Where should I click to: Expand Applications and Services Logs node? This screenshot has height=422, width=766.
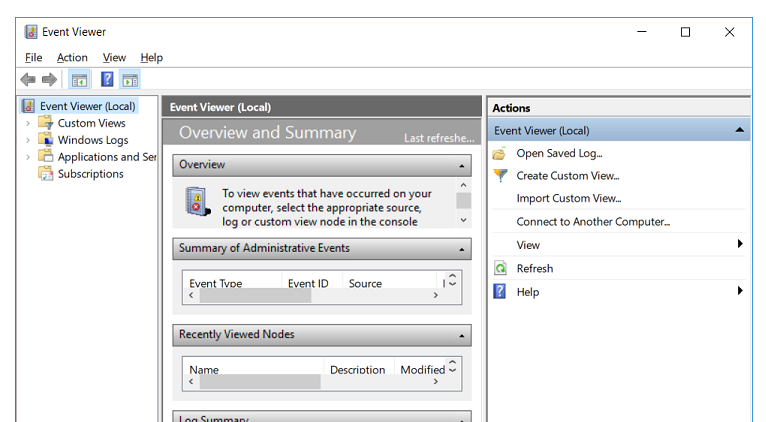(28, 157)
